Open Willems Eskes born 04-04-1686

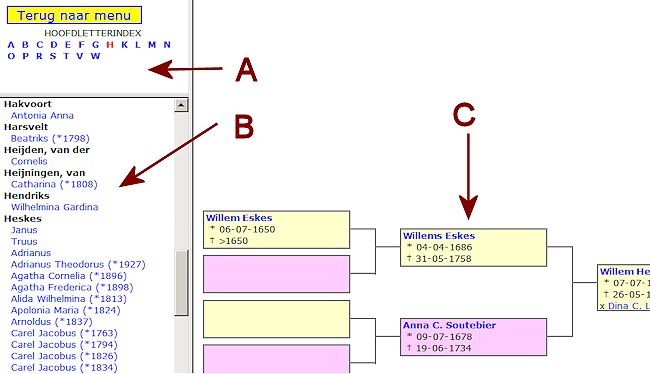(x=439, y=236)
